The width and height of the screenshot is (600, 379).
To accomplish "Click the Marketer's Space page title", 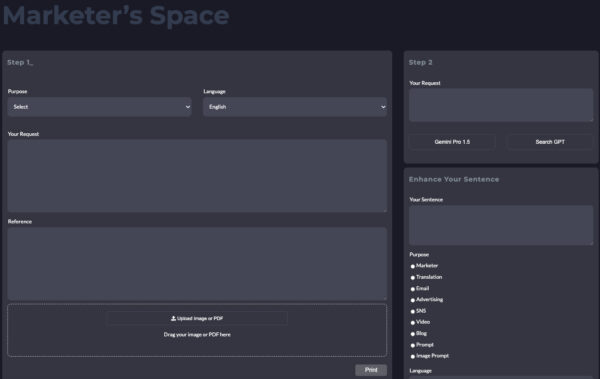I will coord(116,16).
